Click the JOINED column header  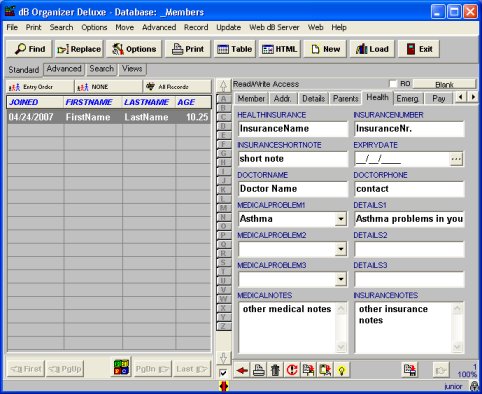click(35, 102)
